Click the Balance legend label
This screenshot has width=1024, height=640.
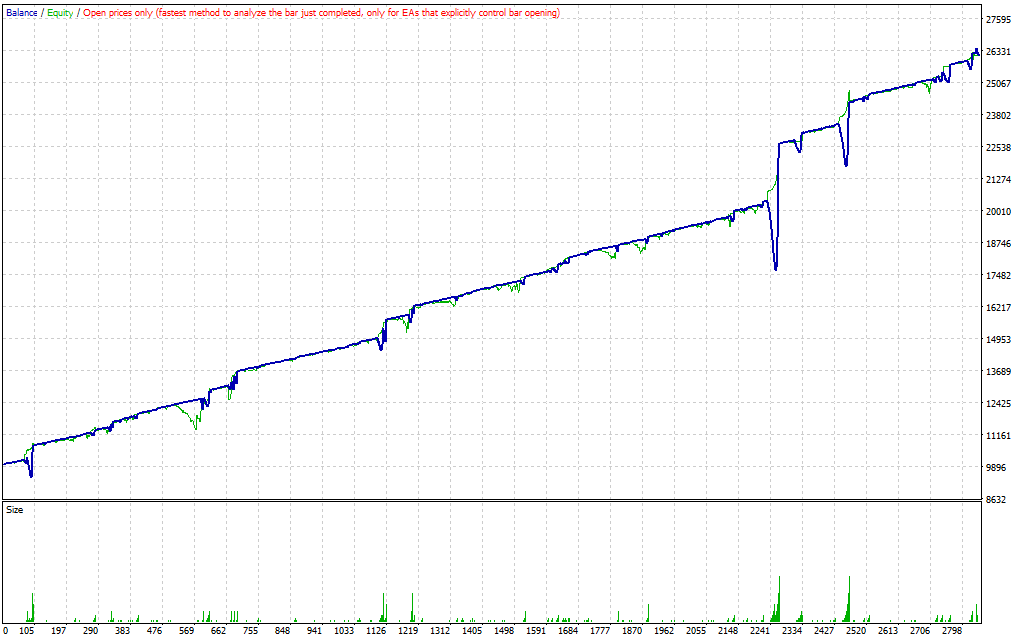tap(22, 13)
